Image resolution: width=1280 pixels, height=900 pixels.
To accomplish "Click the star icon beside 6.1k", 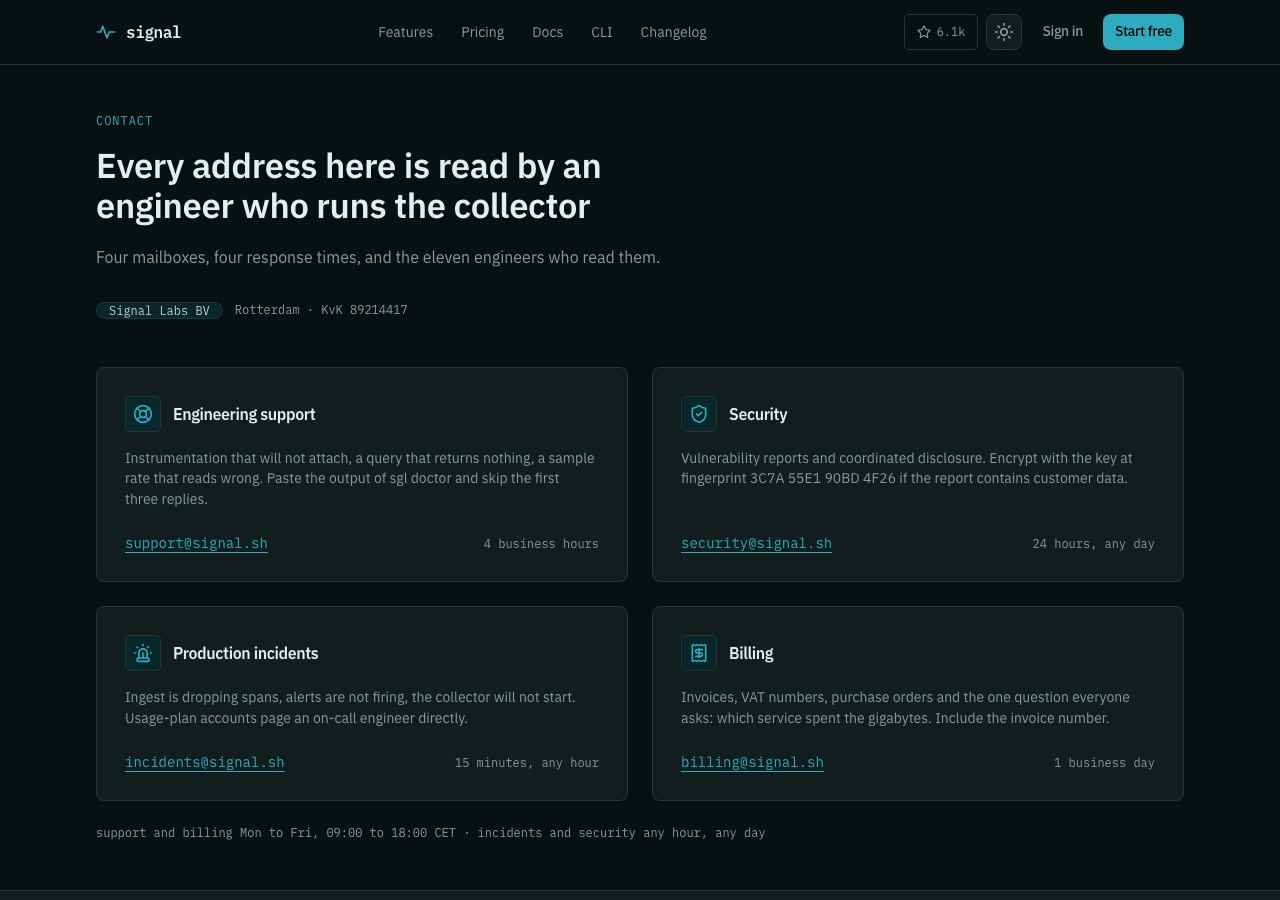I will tap(924, 32).
